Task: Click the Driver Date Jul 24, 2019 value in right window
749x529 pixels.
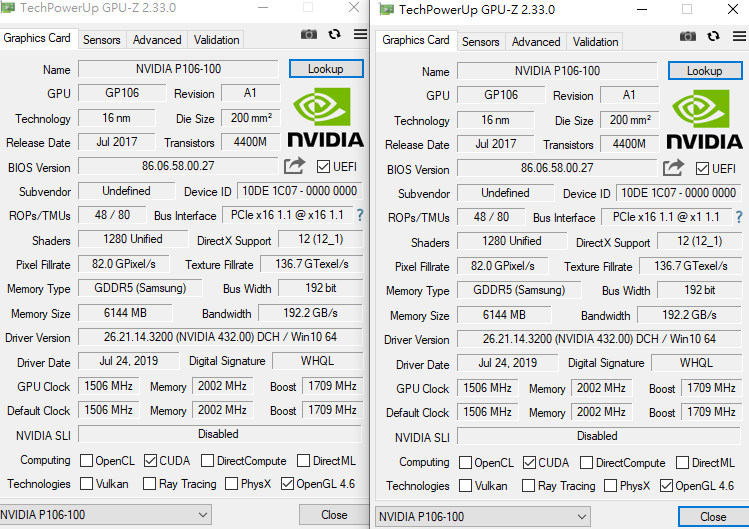Action: coord(507,363)
